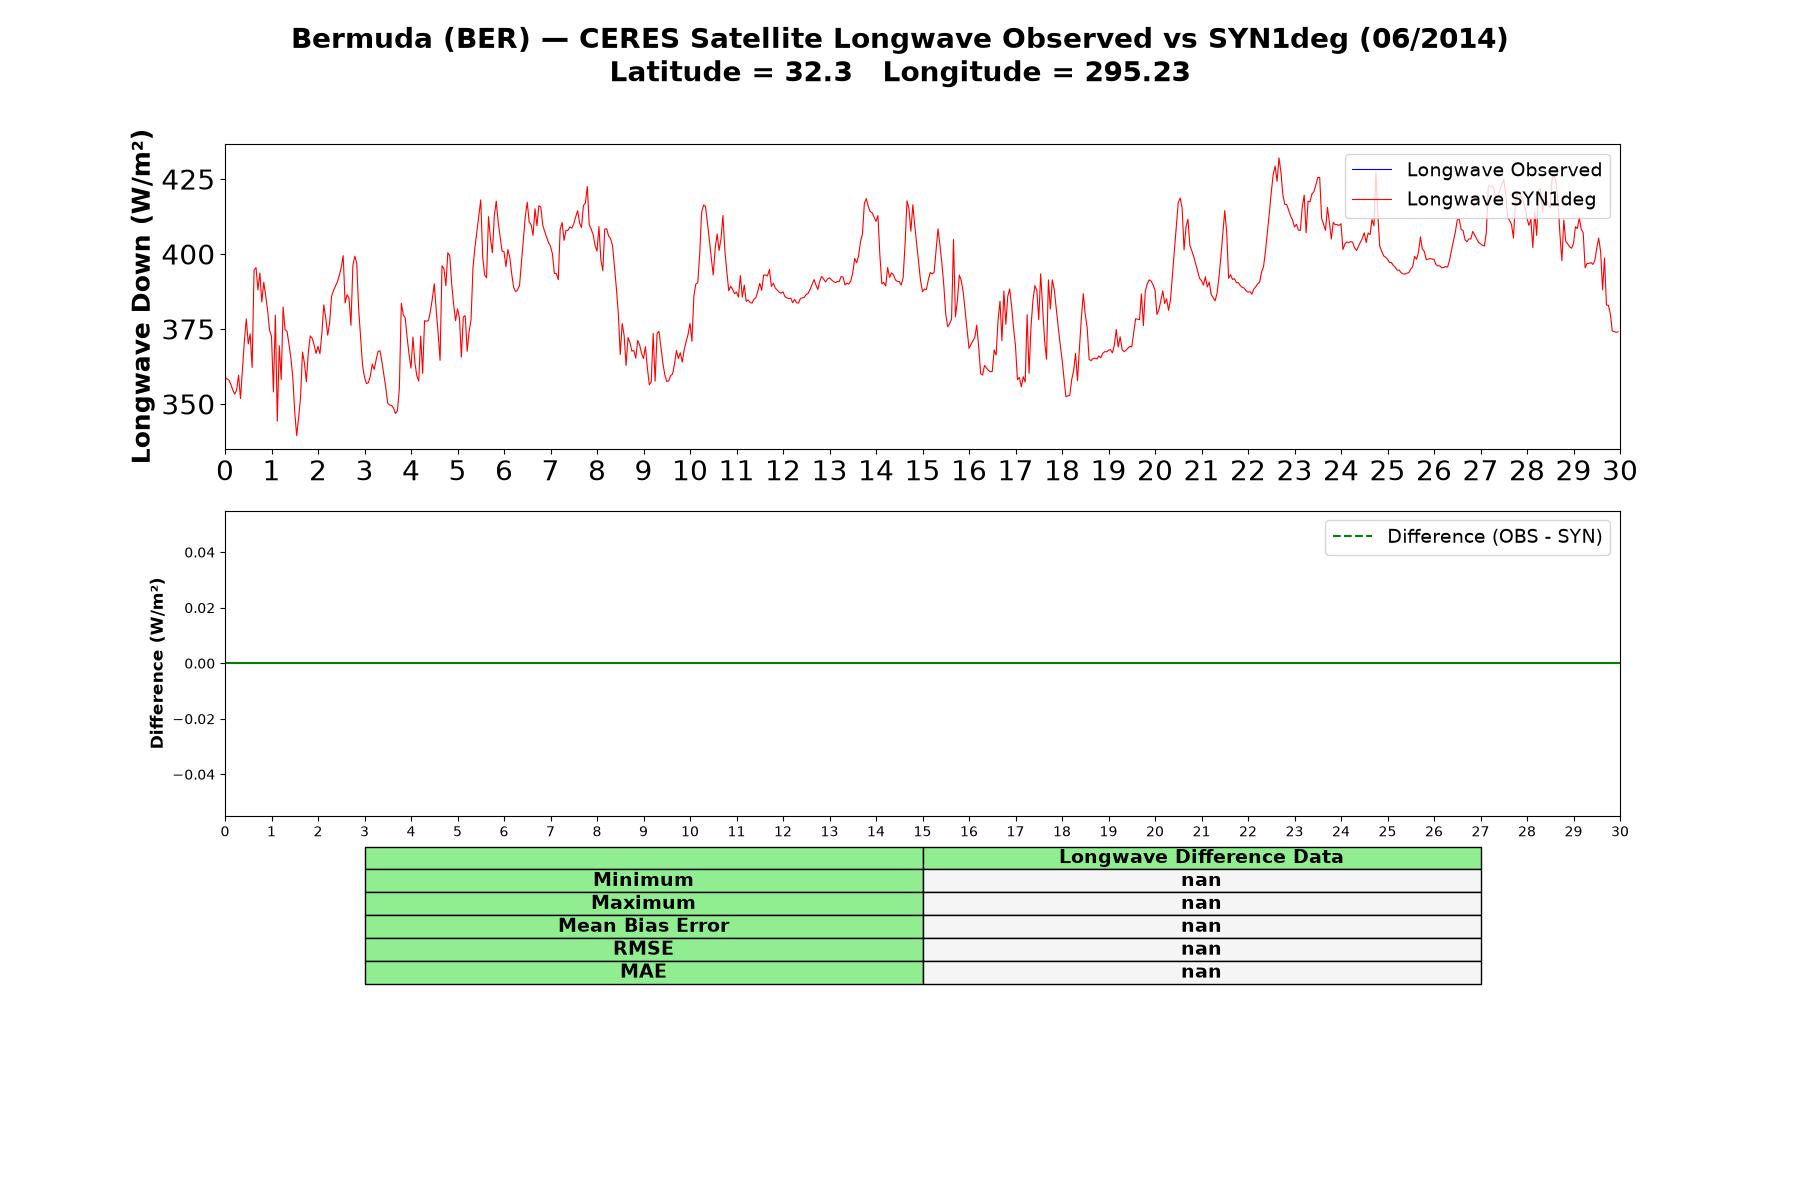
Task: Click the 0.00 tick on Difference axis
Action: click(198, 664)
